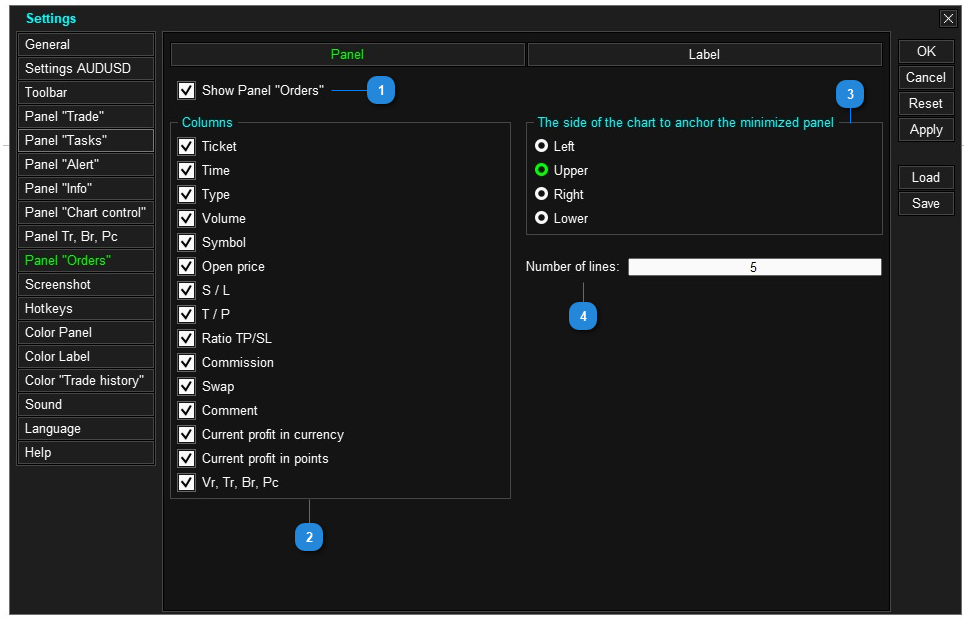Open Panel "Trade" settings
Viewport: 967px width, 621px height.
coord(86,117)
